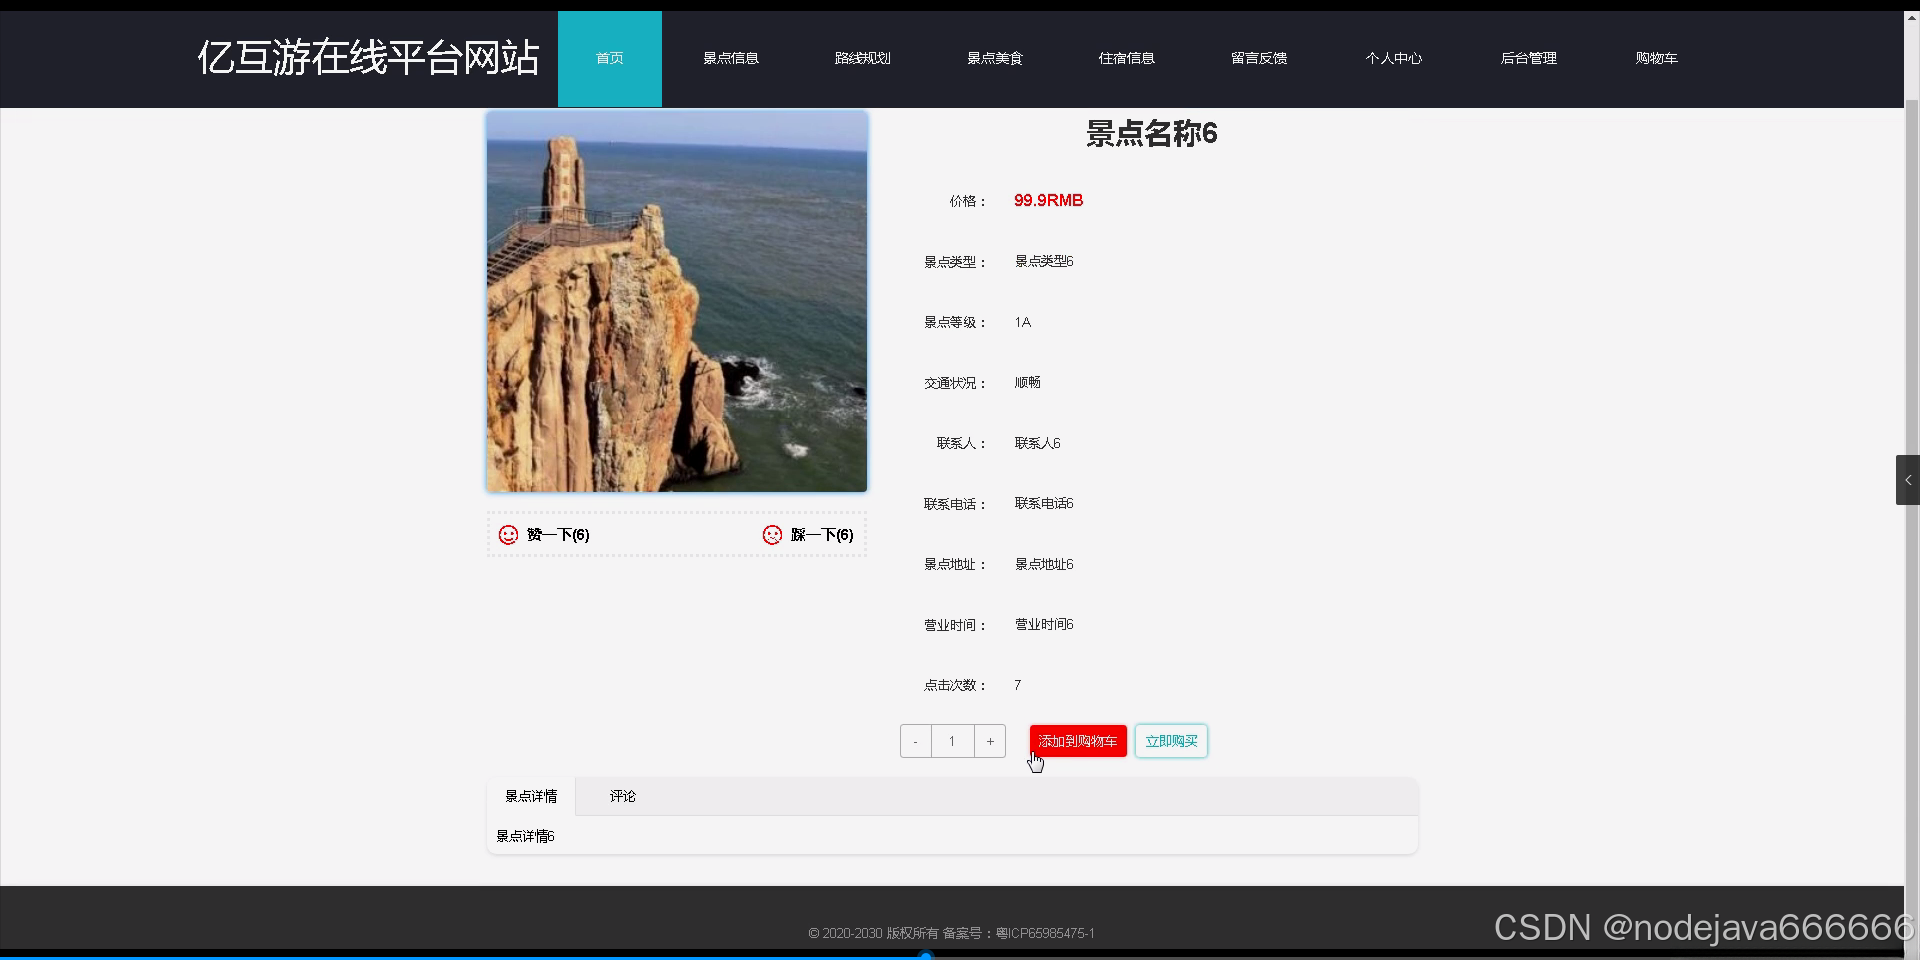Click the business hours value 营业时间6

pyautogui.click(x=1044, y=625)
